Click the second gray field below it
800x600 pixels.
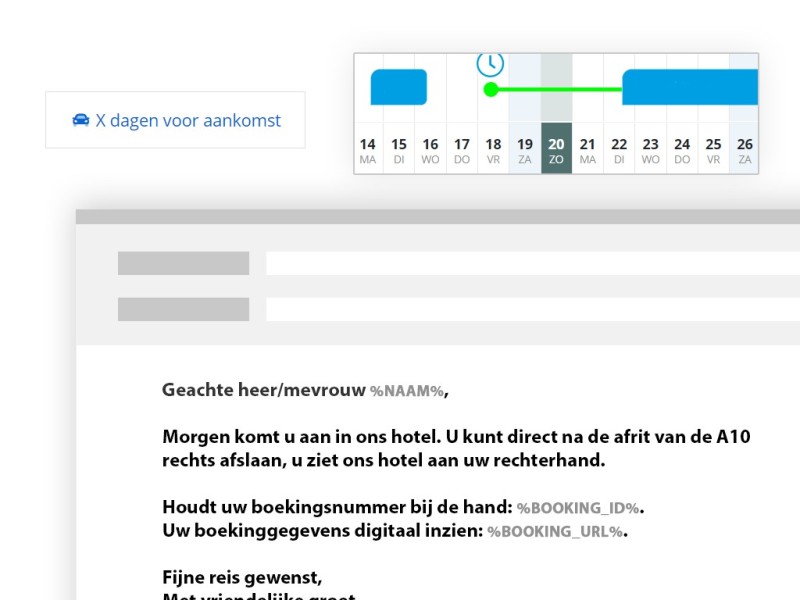click(184, 307)
